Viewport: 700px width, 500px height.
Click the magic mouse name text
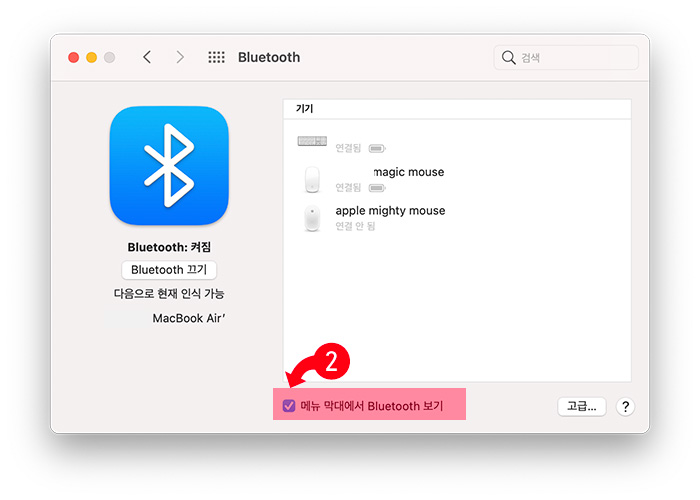[408, 172]
